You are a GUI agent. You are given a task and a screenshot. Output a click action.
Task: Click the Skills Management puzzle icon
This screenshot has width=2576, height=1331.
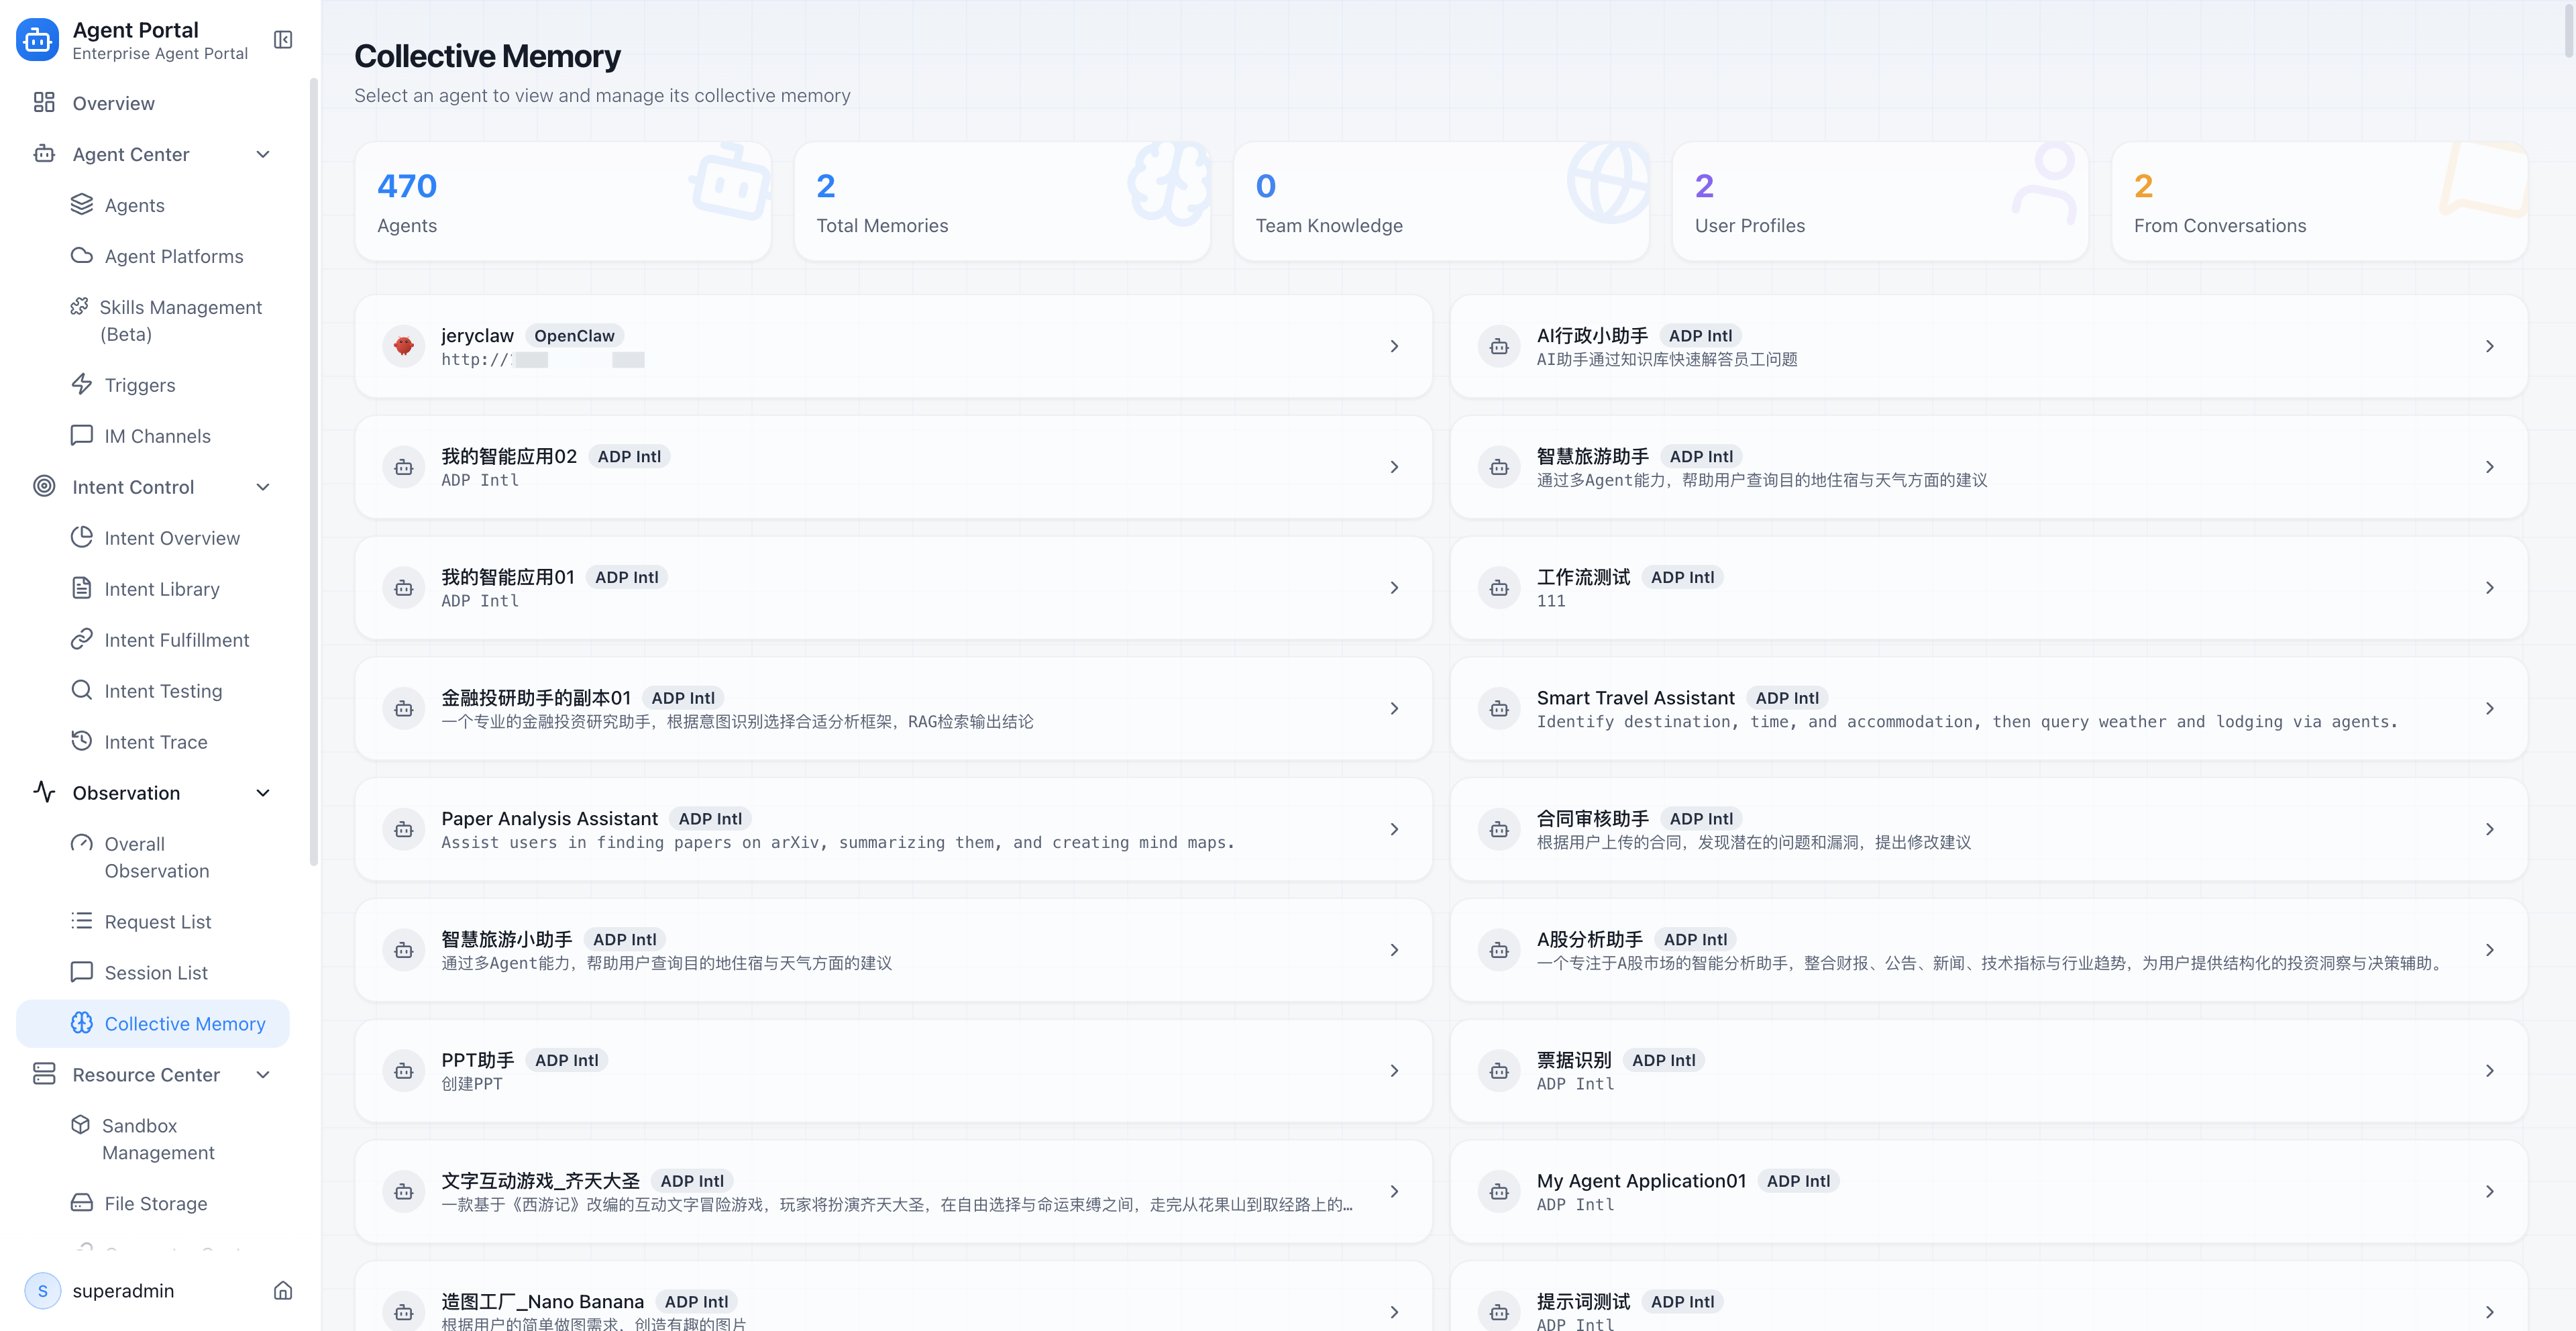(x=79, y=307)
